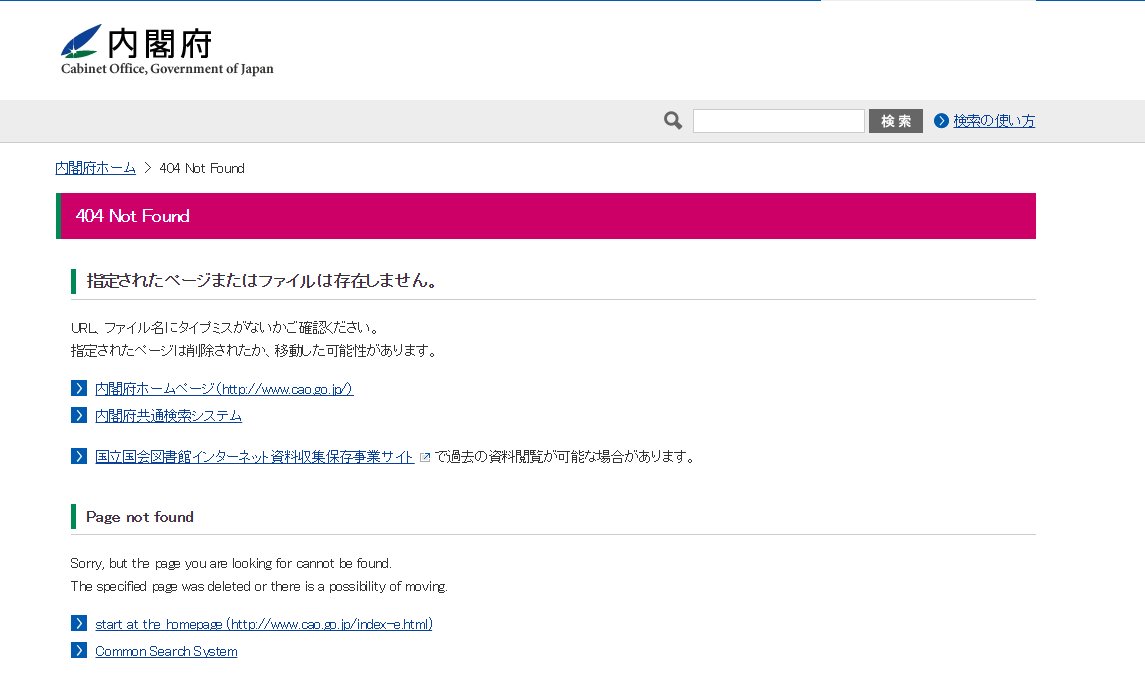Screen dimensions: 1145x681
Task: Click the pink 404 Not Found heading banner
Action: 545,216
